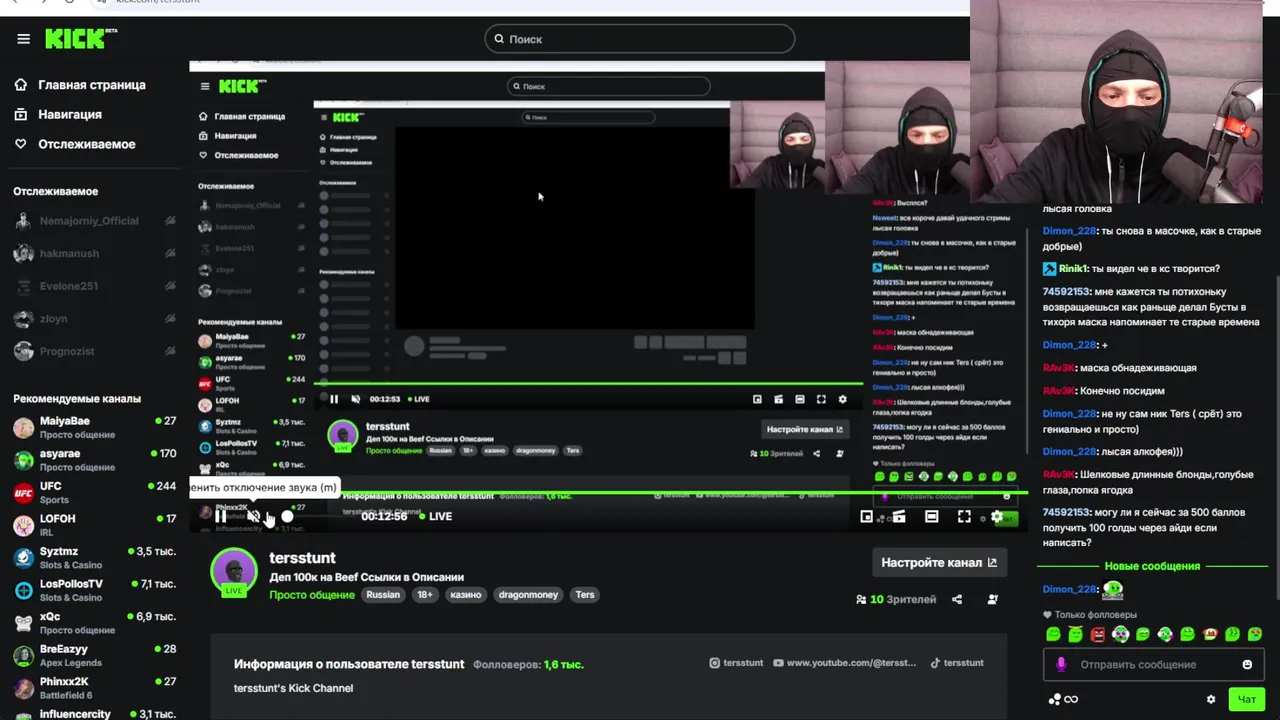Click the large Настройте канал button
The image size is (1280, 720).
tap(939, 562)
